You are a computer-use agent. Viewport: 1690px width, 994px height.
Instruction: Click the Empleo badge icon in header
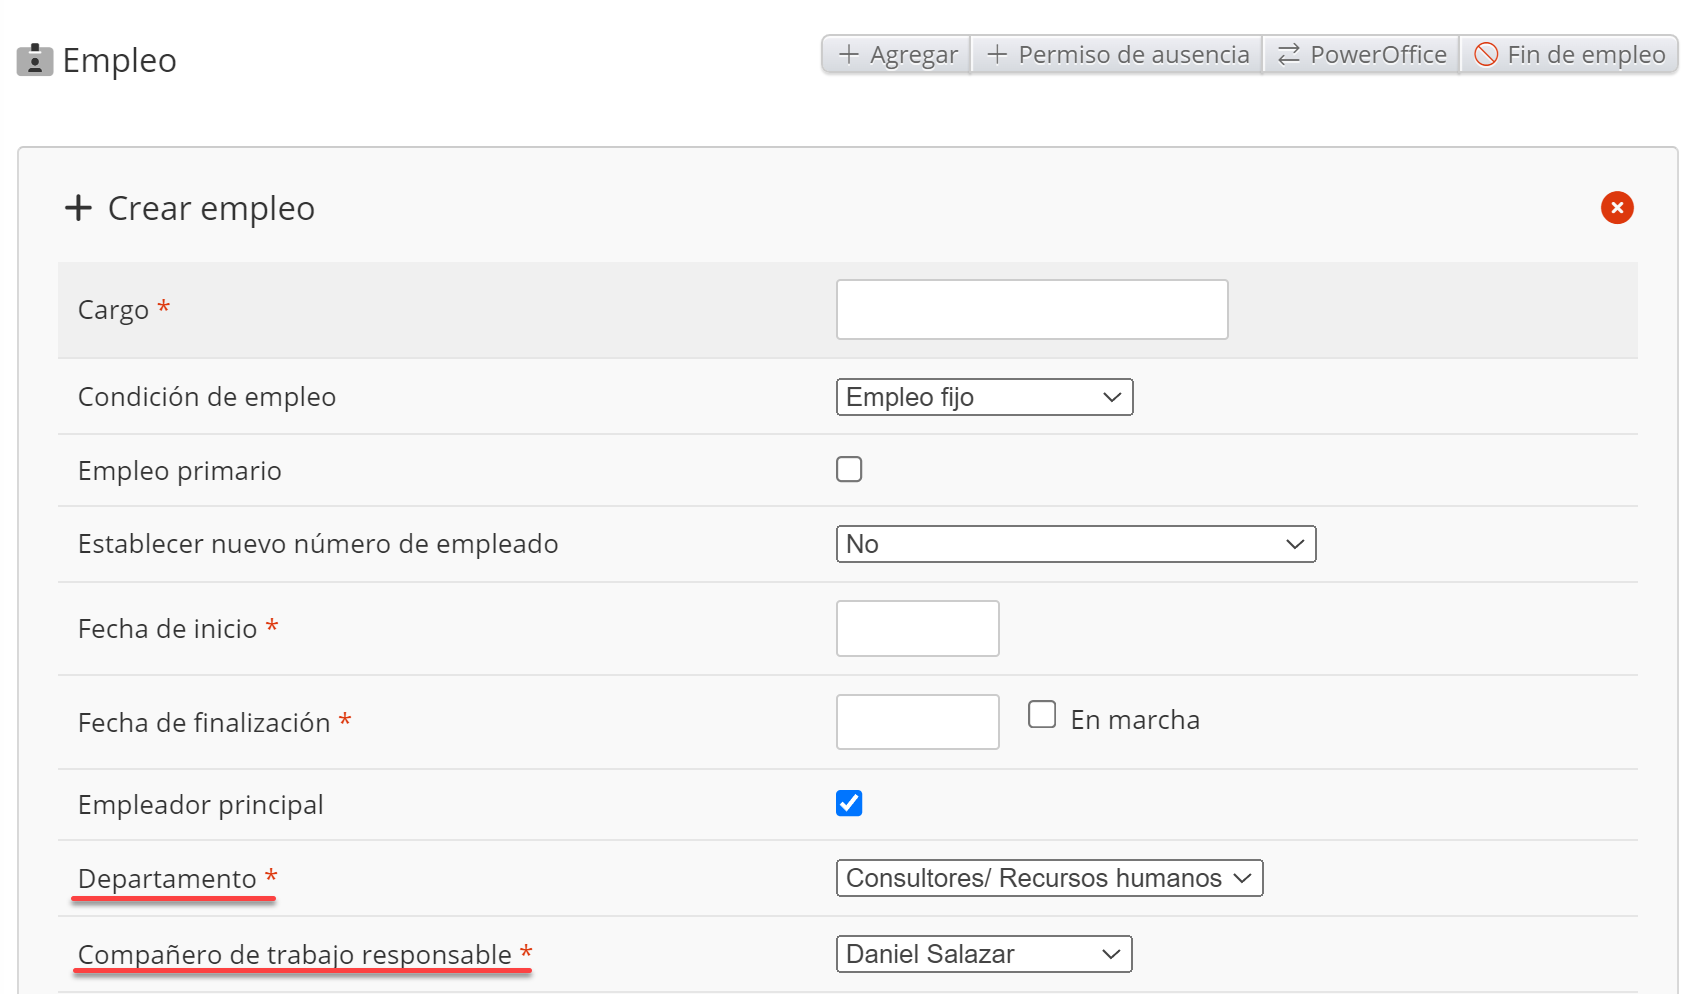pyautogui.click(x=35, y=60)
